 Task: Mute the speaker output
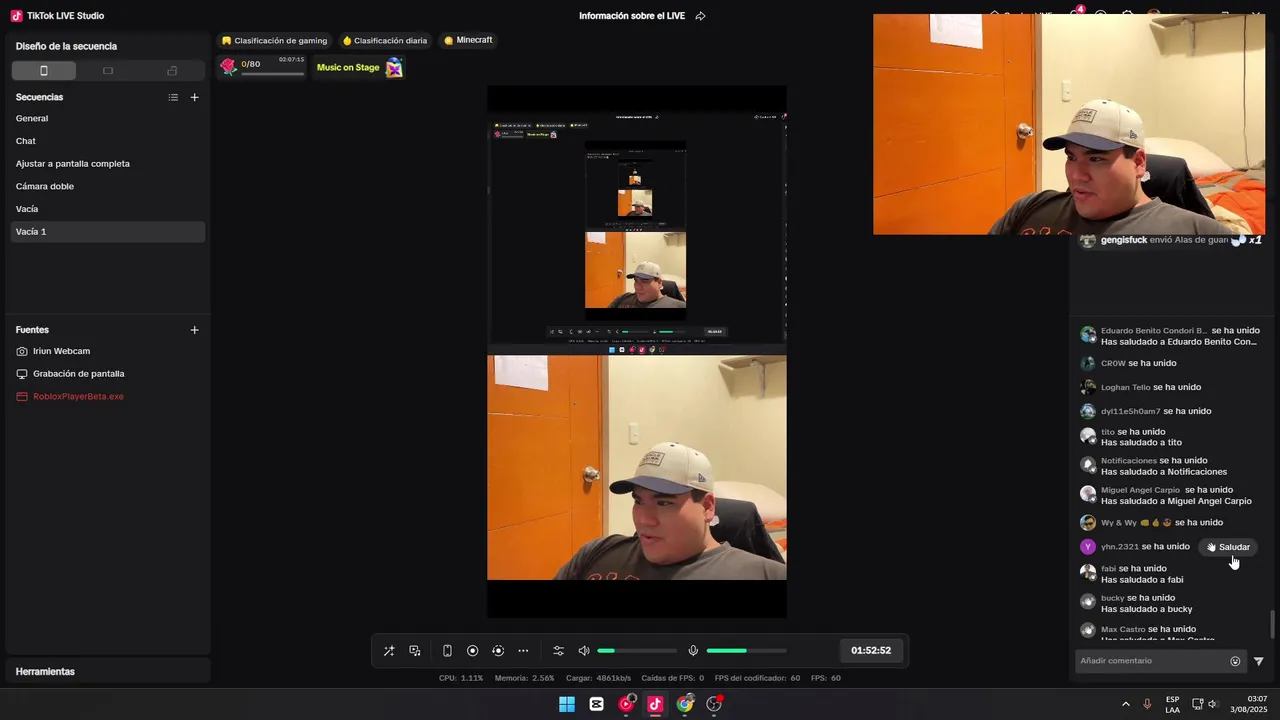(584, 651)
